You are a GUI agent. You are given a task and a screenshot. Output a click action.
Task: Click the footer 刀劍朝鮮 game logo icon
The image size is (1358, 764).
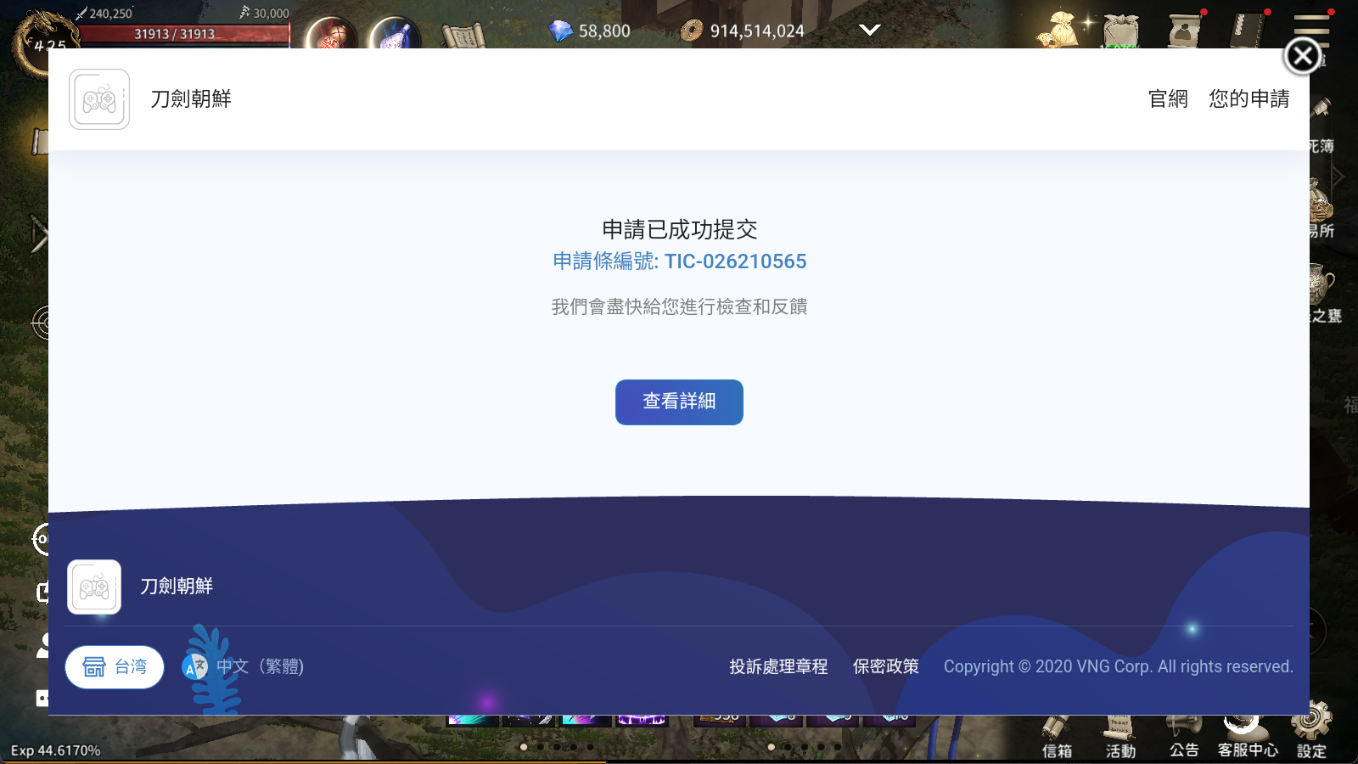point(94,587)
